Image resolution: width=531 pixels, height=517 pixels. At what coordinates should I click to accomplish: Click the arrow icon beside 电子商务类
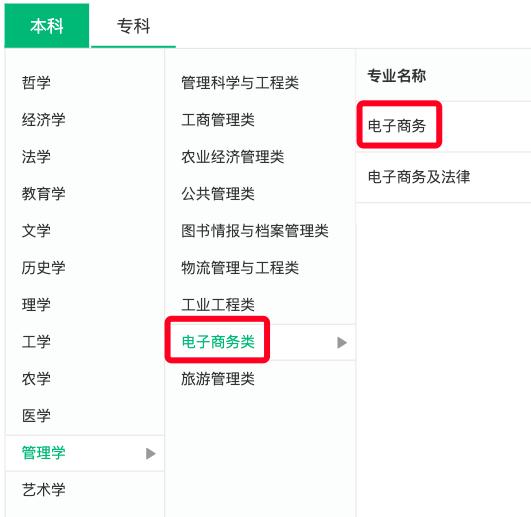point(342,342)
